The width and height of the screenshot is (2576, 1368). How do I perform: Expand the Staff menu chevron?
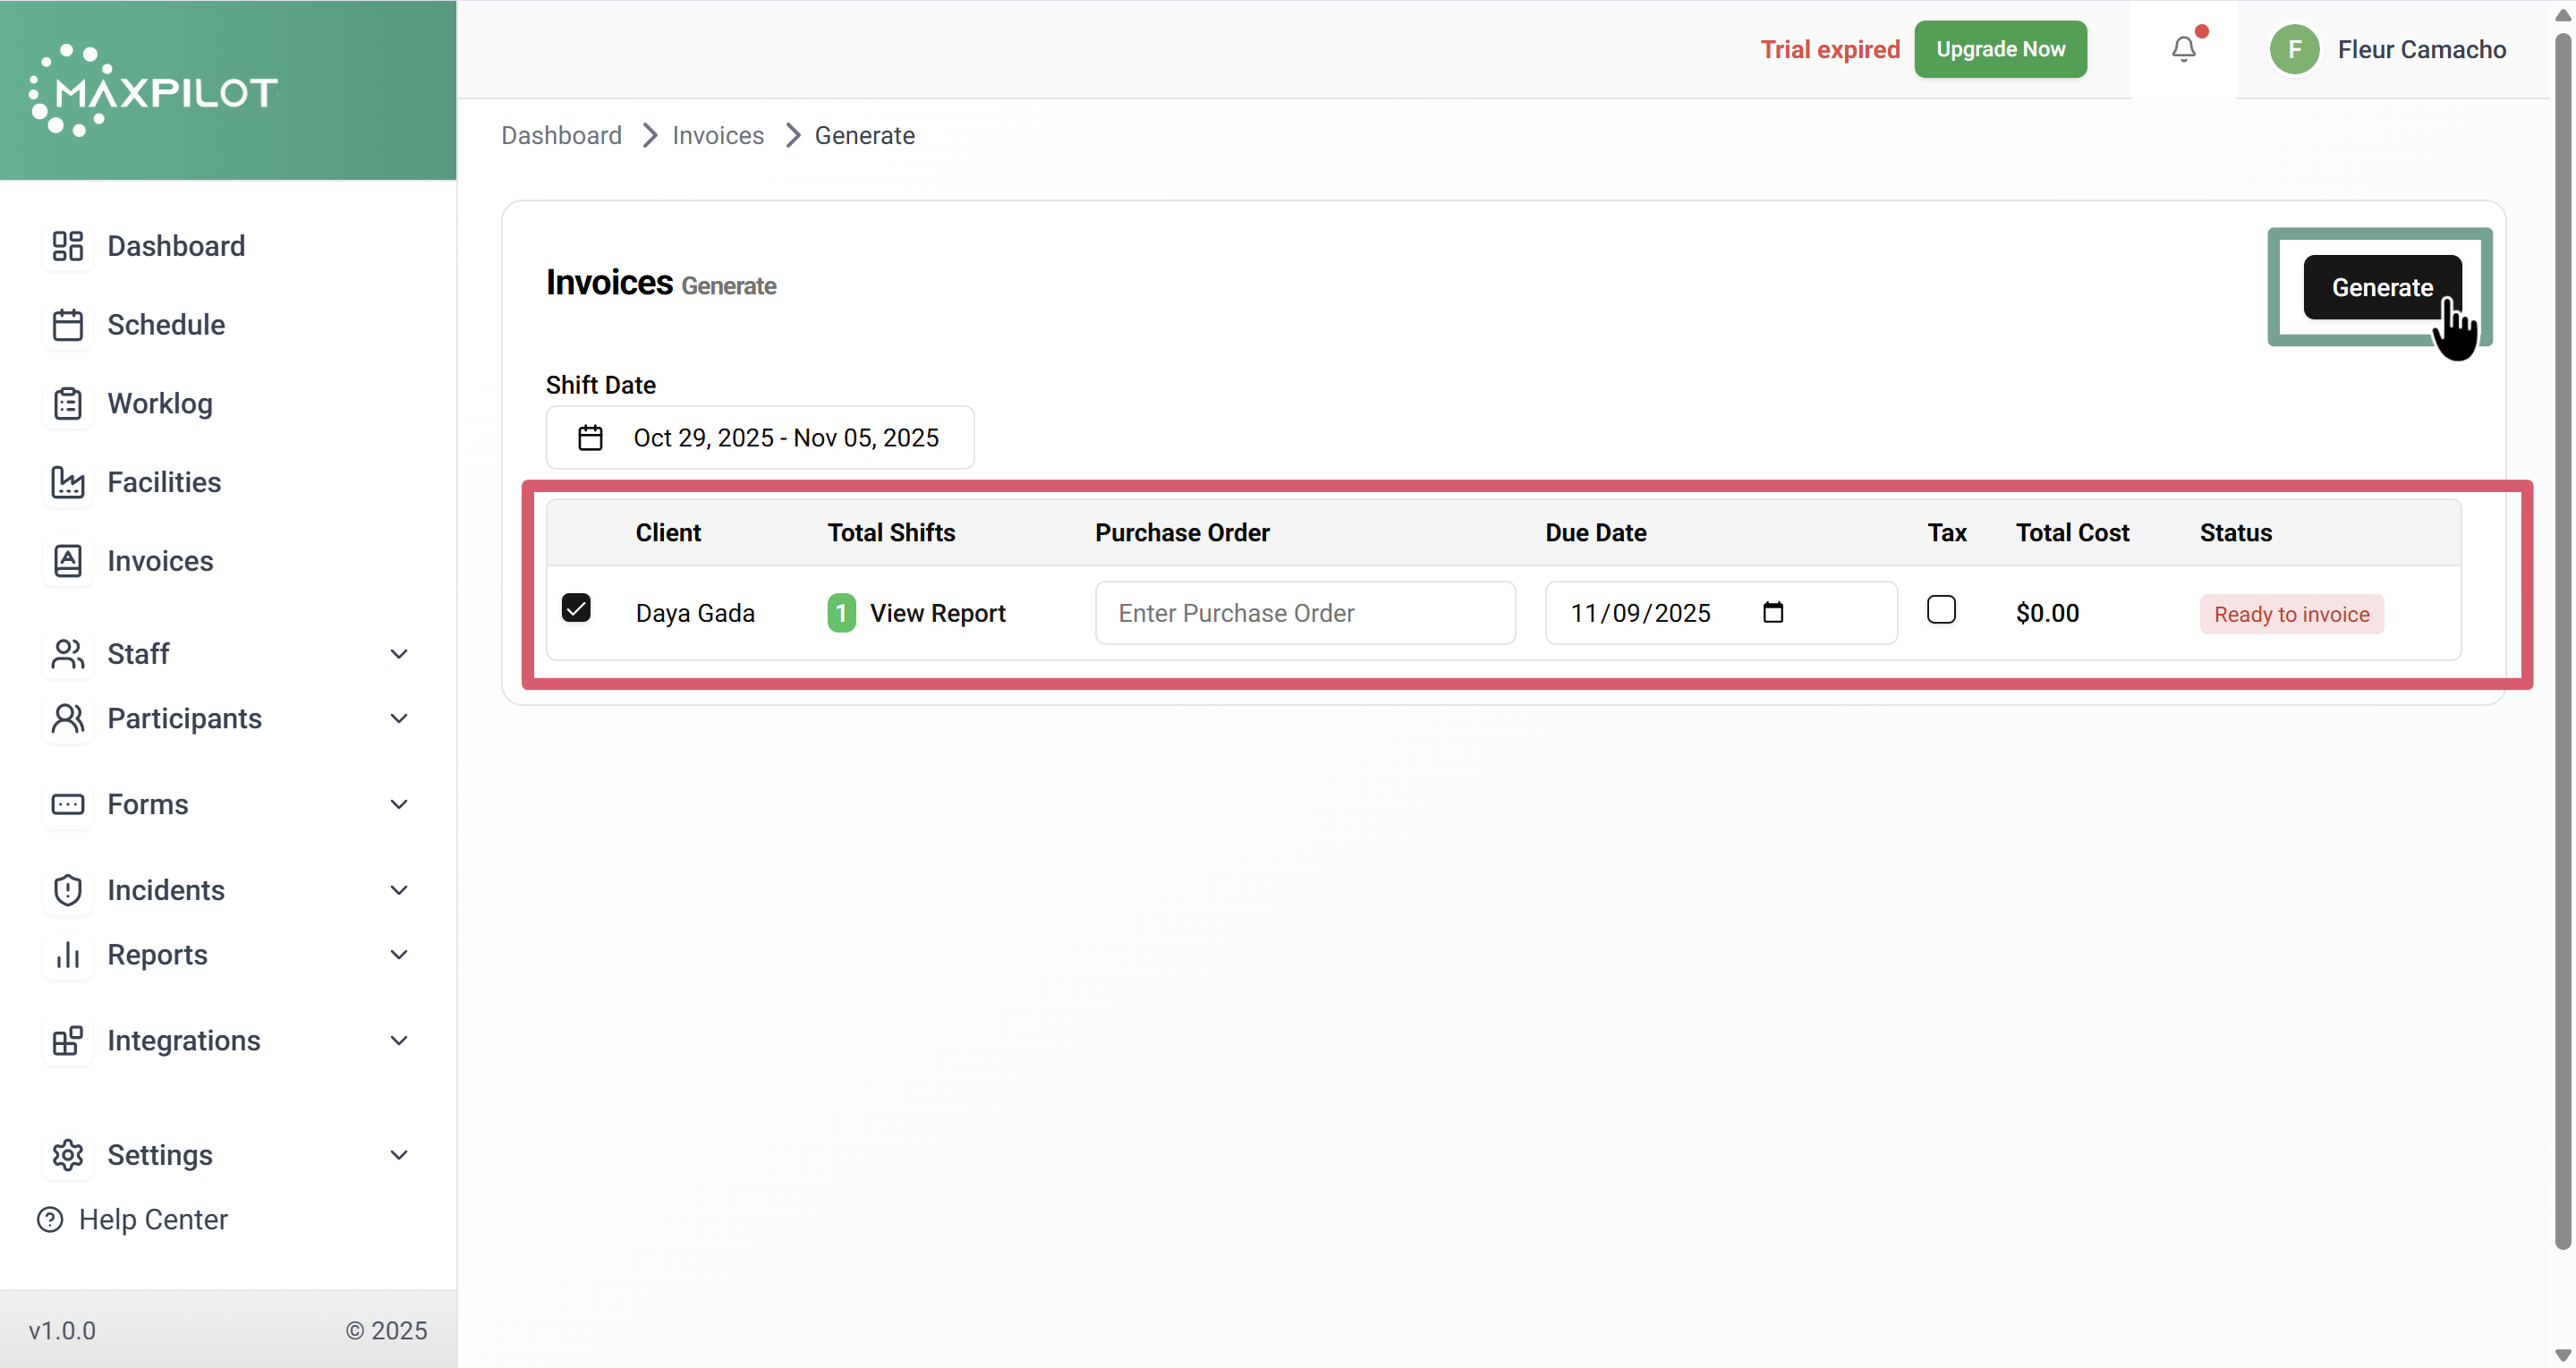click(x=398, y=654)
